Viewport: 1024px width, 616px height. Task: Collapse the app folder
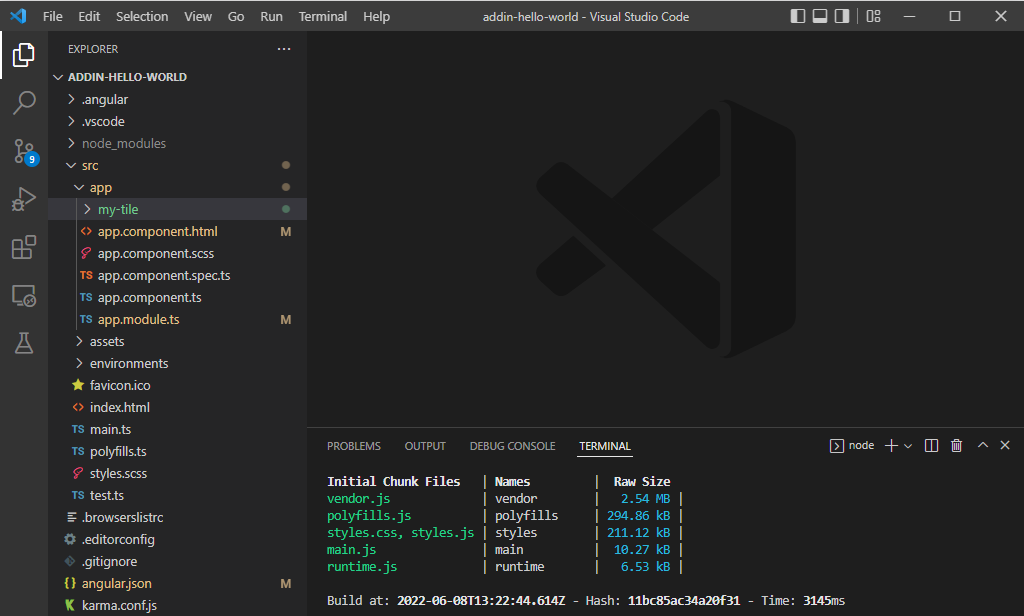point(178,187)
